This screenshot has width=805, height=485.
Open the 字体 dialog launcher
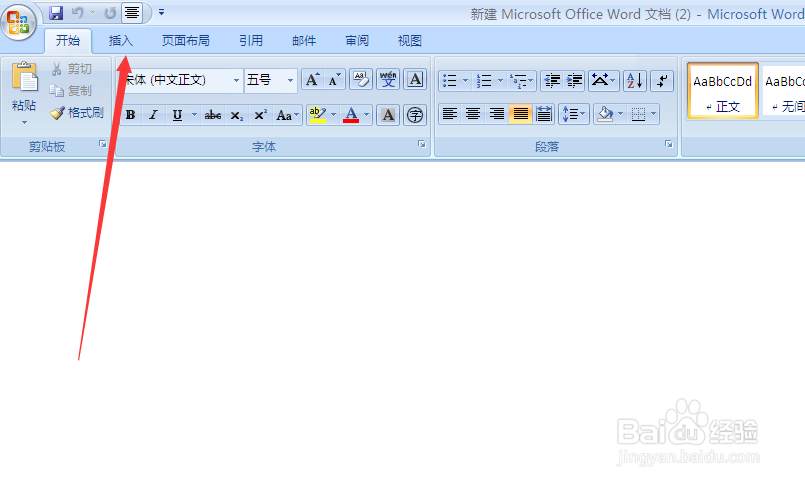pos(421,144)
